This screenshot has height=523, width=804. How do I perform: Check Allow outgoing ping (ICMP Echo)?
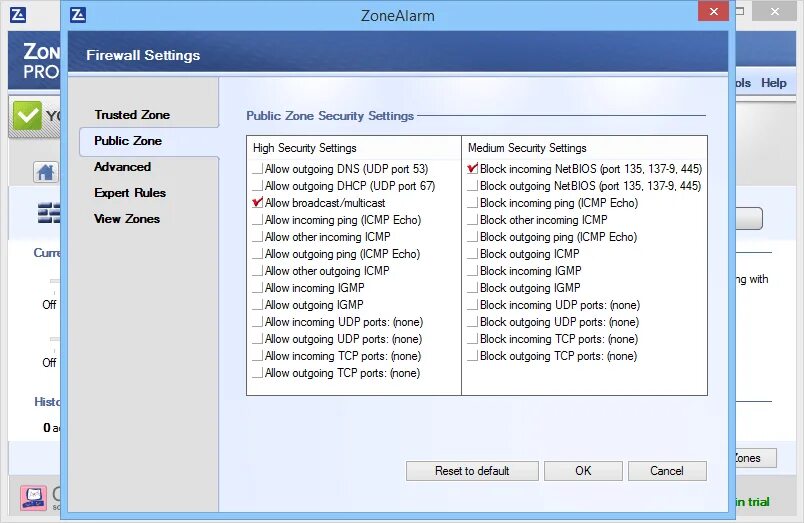point(257,254)
